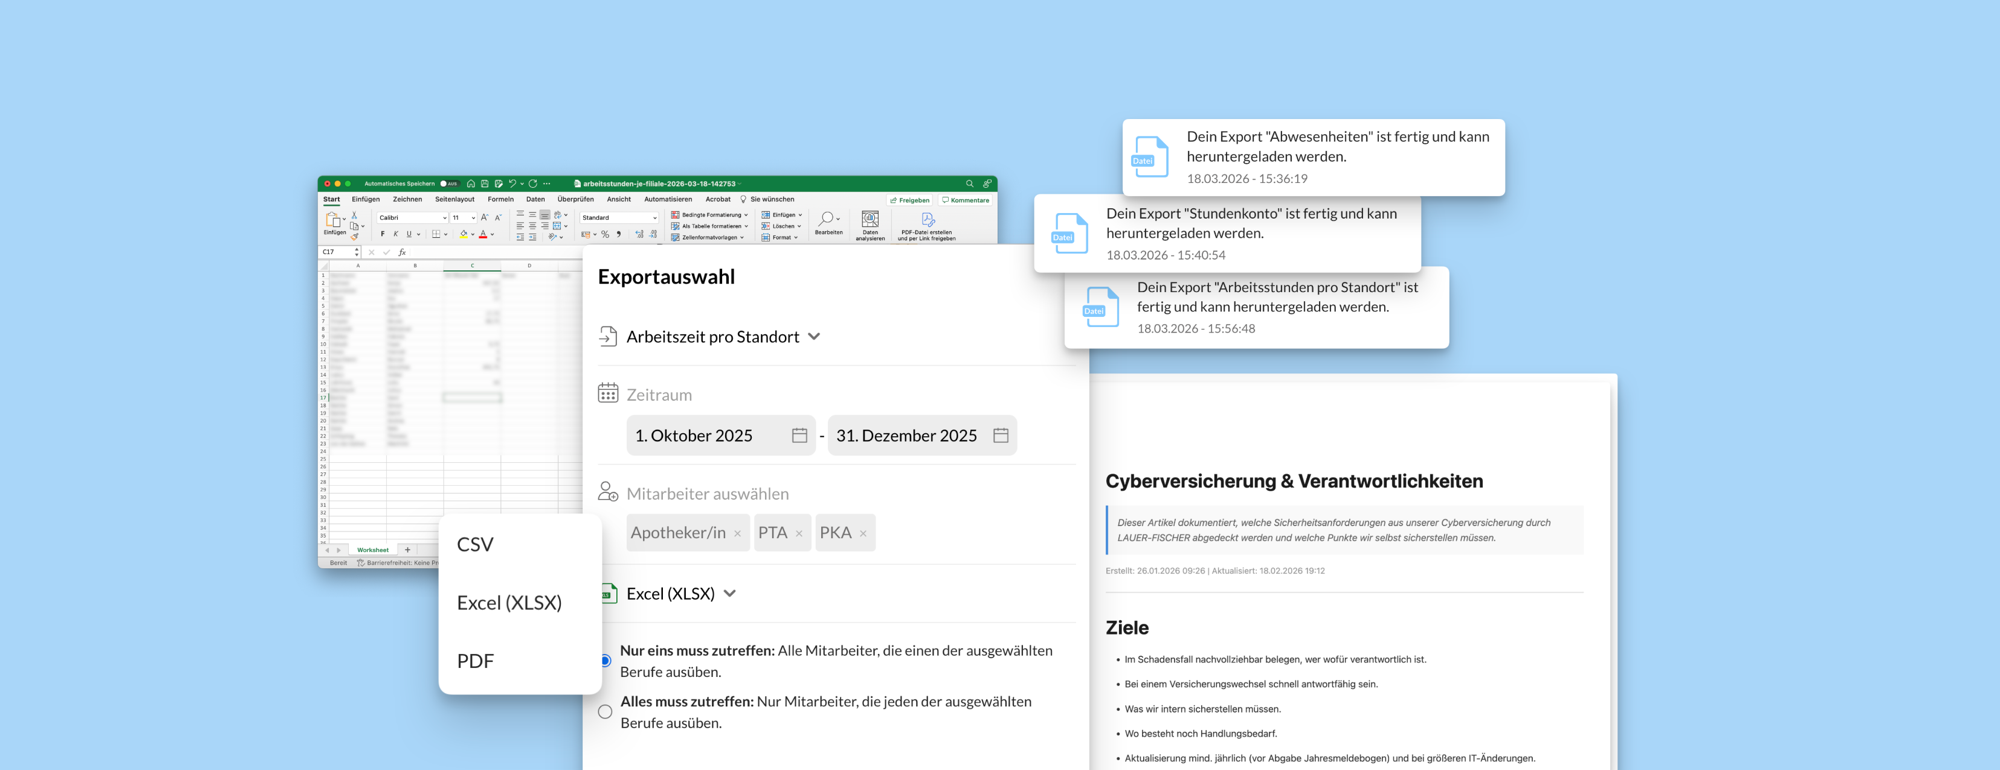Open calendar icon for start date field

pyautogui.click(x=799, y=436)
